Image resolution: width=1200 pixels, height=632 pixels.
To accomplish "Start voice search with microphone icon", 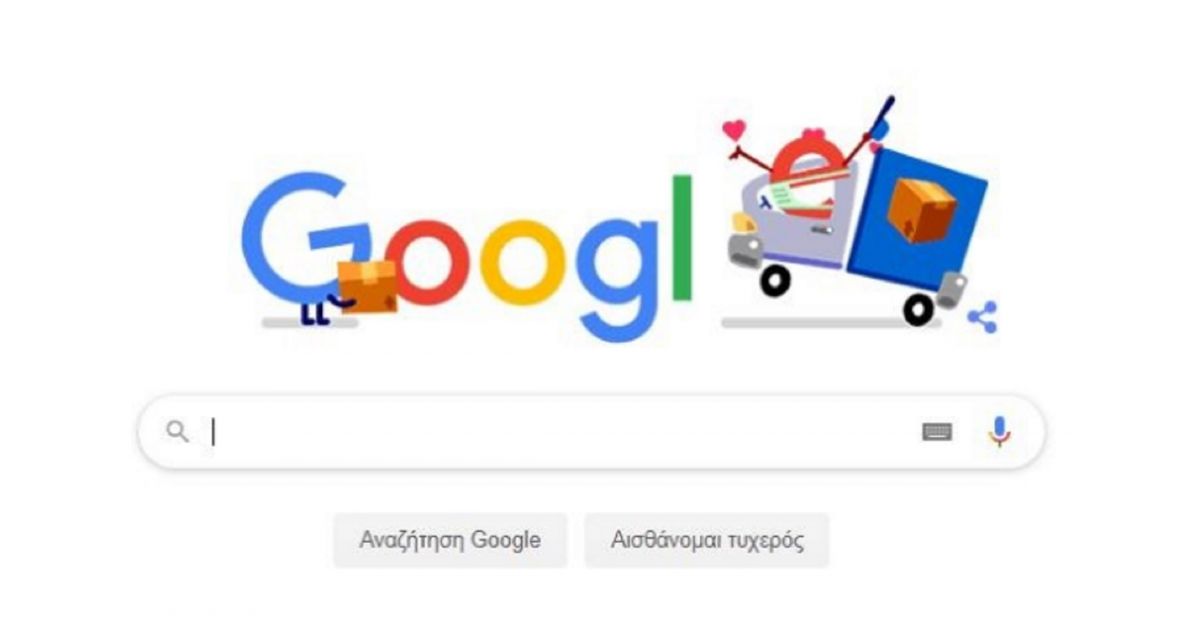I will coord(999,431).
